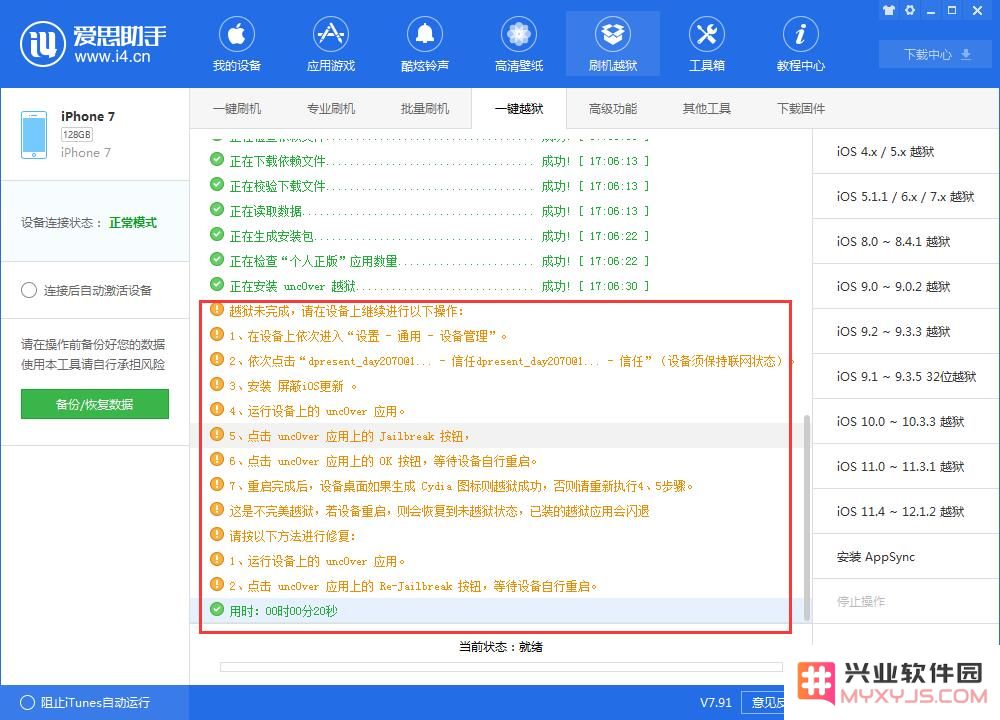This screenshot has height=720, width=1000.
Task: Click 备份/恢复数据 green button
Action: click(x=94, y=404)
